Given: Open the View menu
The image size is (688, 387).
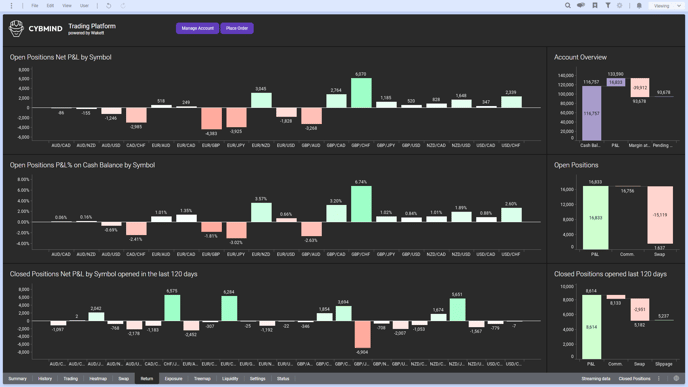Looking at the screenshot, I should 67,6.
